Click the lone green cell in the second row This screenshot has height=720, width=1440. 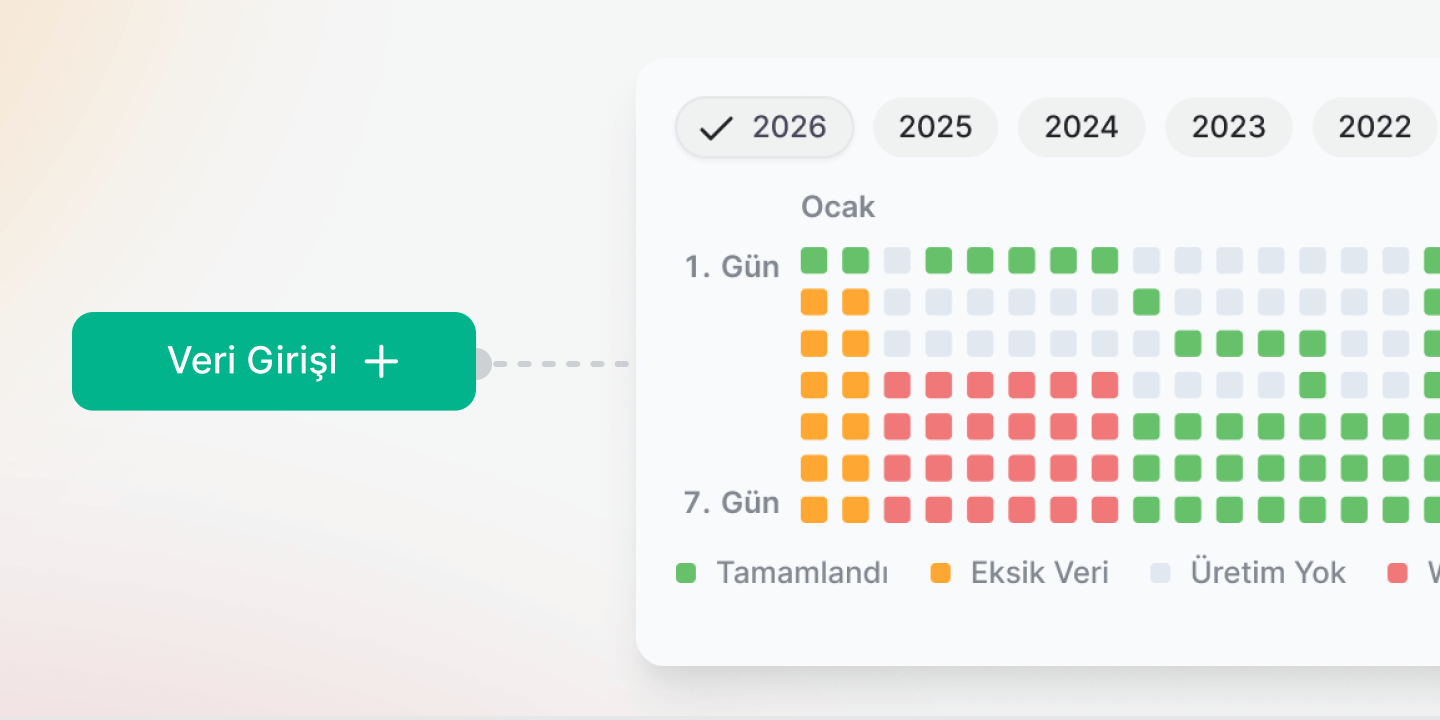(x=1145, y=301)
